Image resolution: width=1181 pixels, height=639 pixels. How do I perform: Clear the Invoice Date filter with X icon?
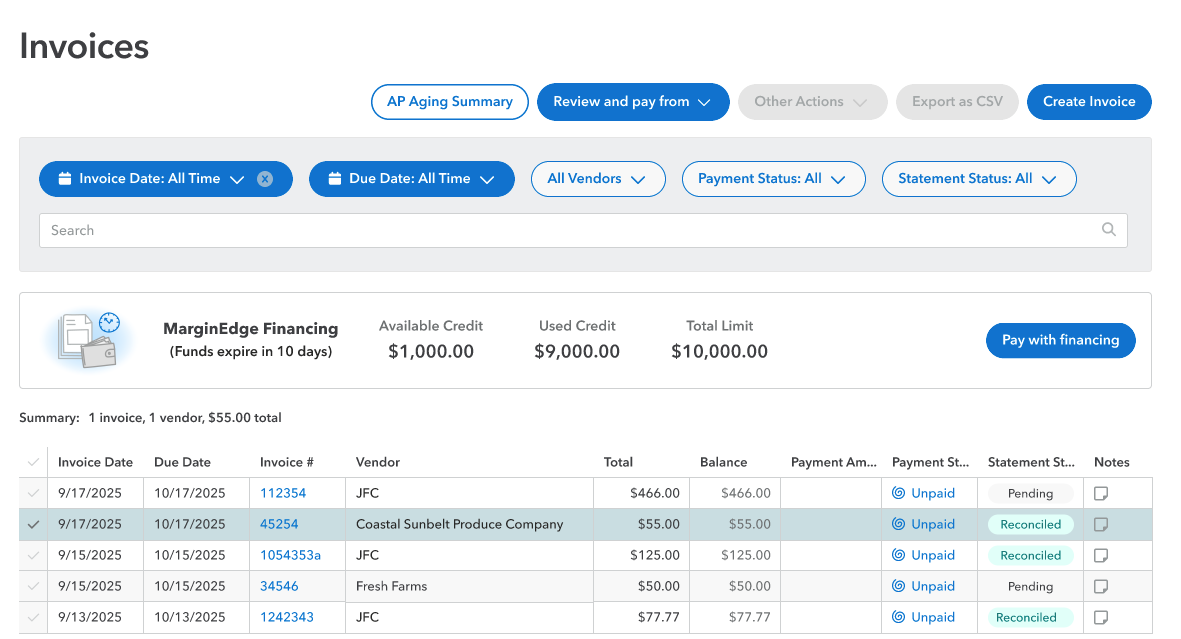pyautogui.click(x=265, y=179)
